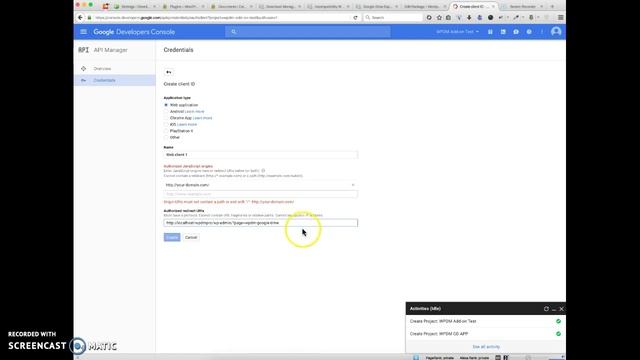Click the Create button

[x=172, y=237]
